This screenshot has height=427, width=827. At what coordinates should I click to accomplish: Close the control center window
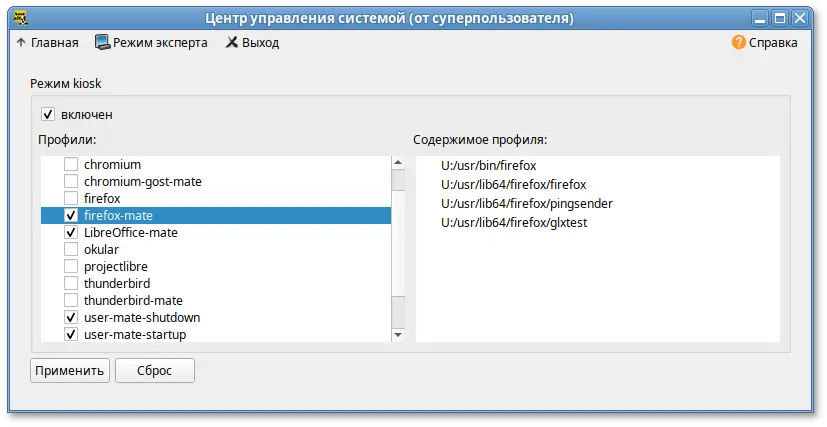[800, 19]
